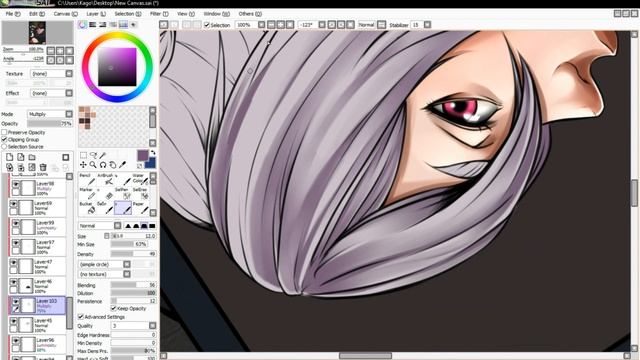Adjust the Blending slider
640x360 pixels.
[133, 285]
